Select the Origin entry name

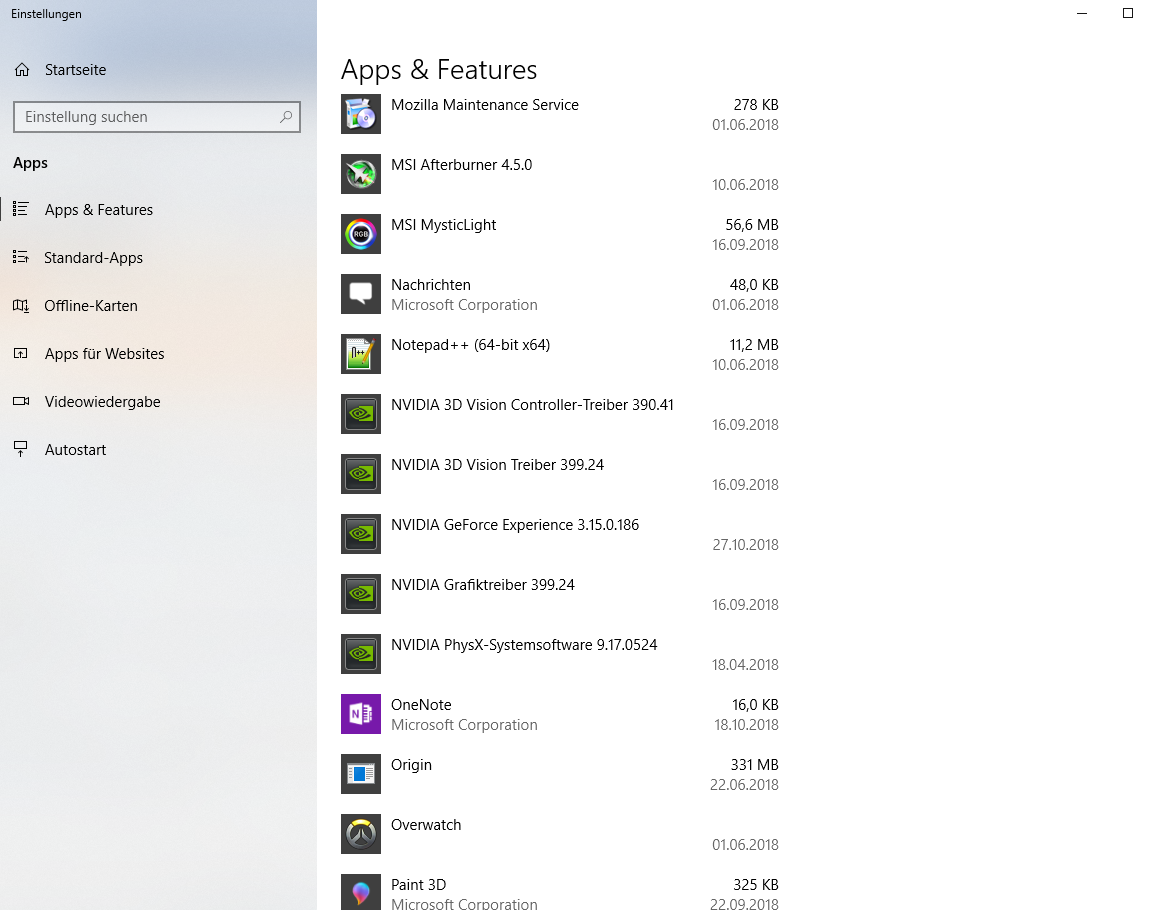pos(412,765)
